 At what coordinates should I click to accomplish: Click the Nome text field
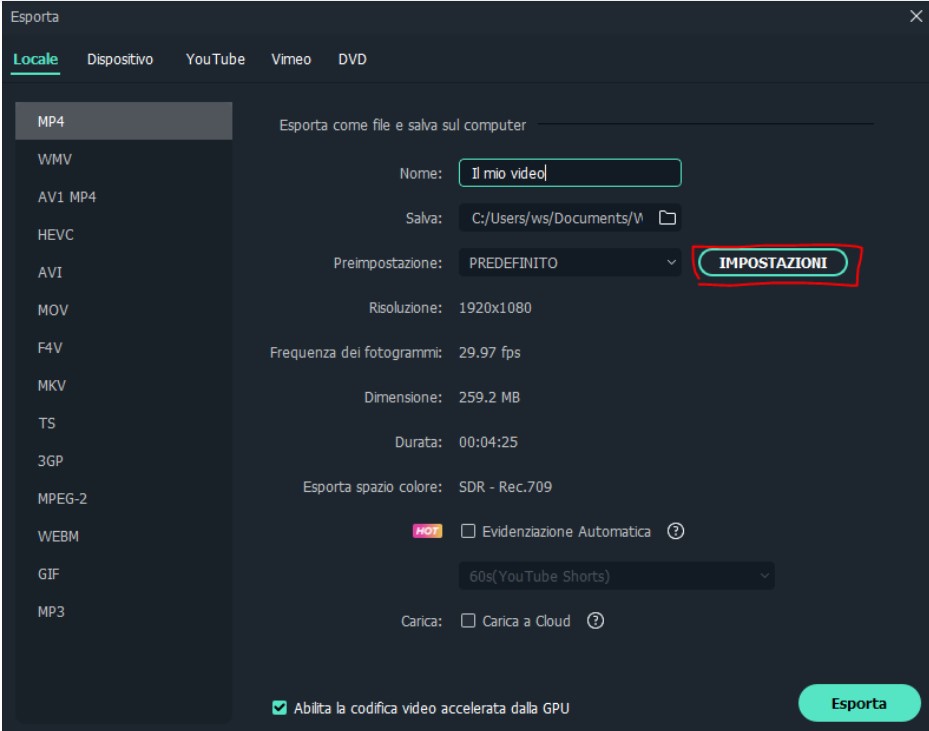569,173
